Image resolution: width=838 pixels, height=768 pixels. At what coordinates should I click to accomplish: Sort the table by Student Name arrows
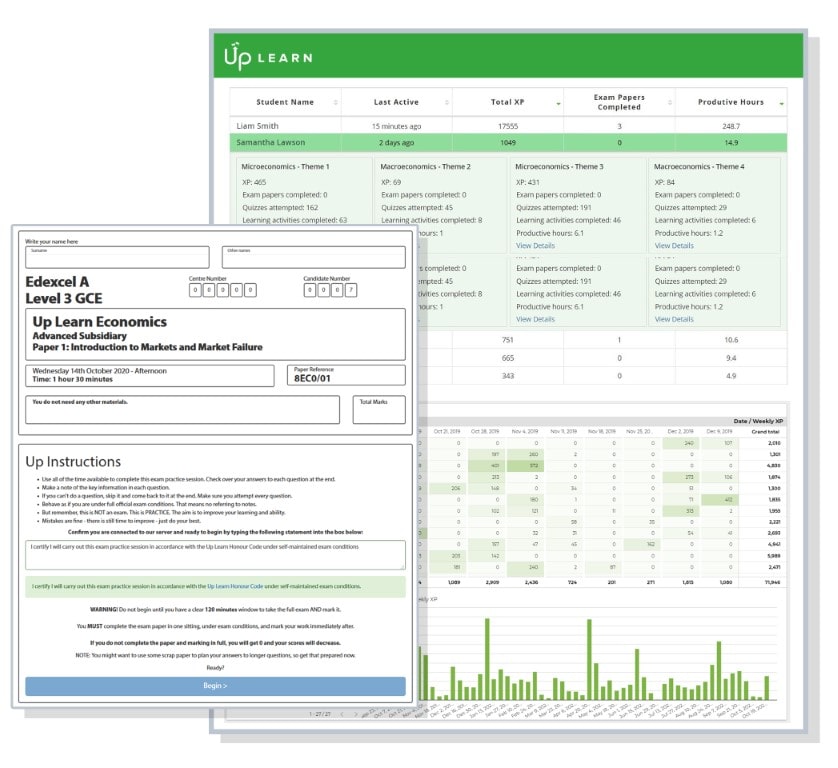[x=336, y=102]
